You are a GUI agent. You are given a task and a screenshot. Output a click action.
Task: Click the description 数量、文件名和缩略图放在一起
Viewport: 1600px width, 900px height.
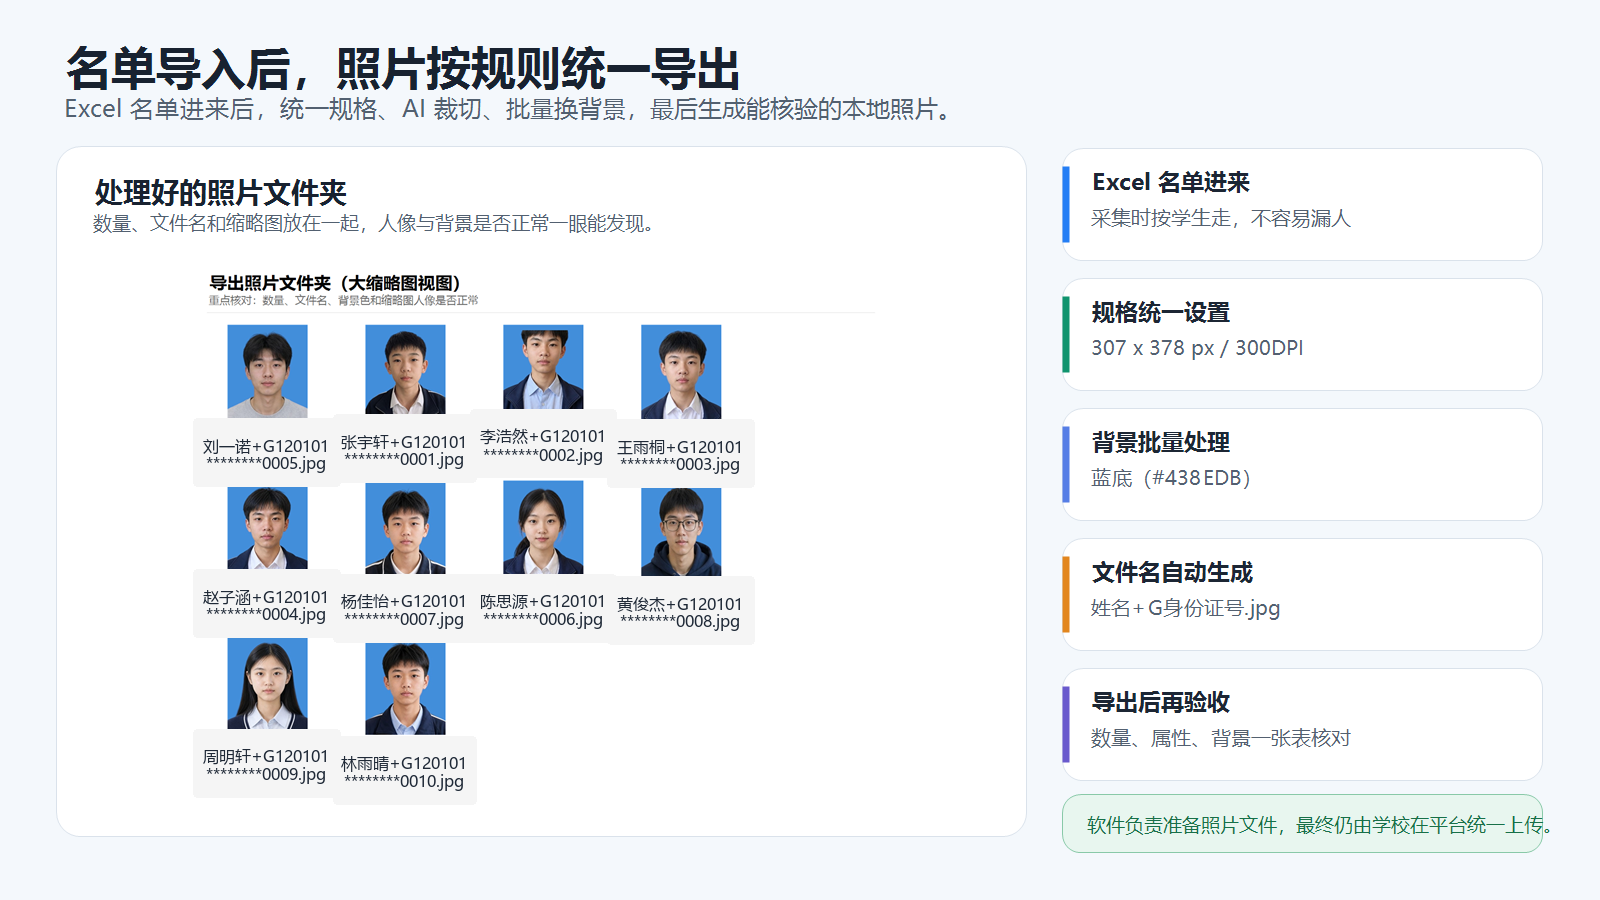[376, 223]
